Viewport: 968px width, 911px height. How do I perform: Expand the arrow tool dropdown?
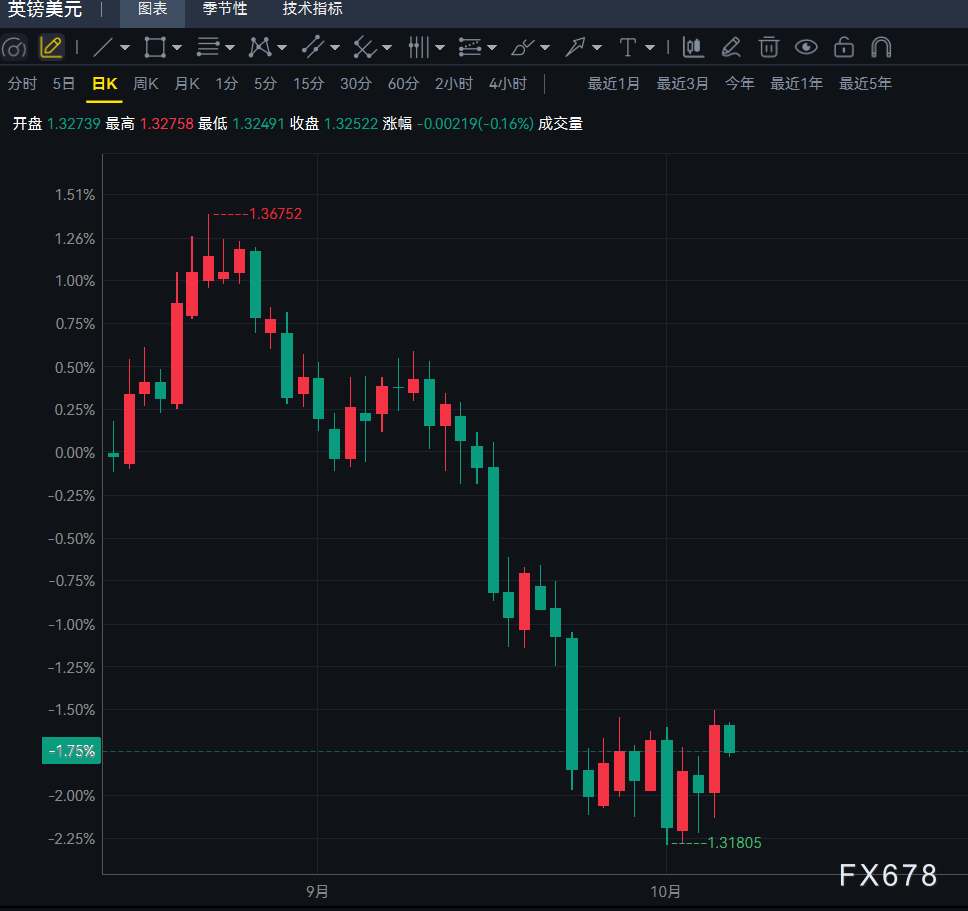tap(597, 48)
